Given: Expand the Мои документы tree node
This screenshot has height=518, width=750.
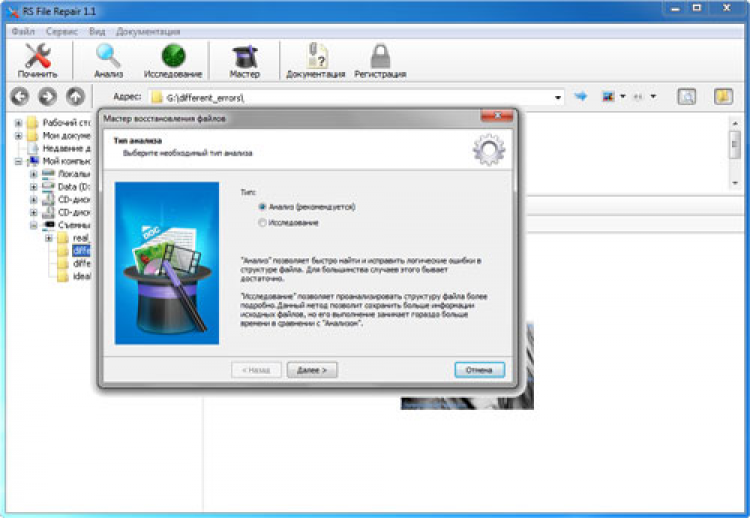Looking at the screenshot, I should coord(18,136).
